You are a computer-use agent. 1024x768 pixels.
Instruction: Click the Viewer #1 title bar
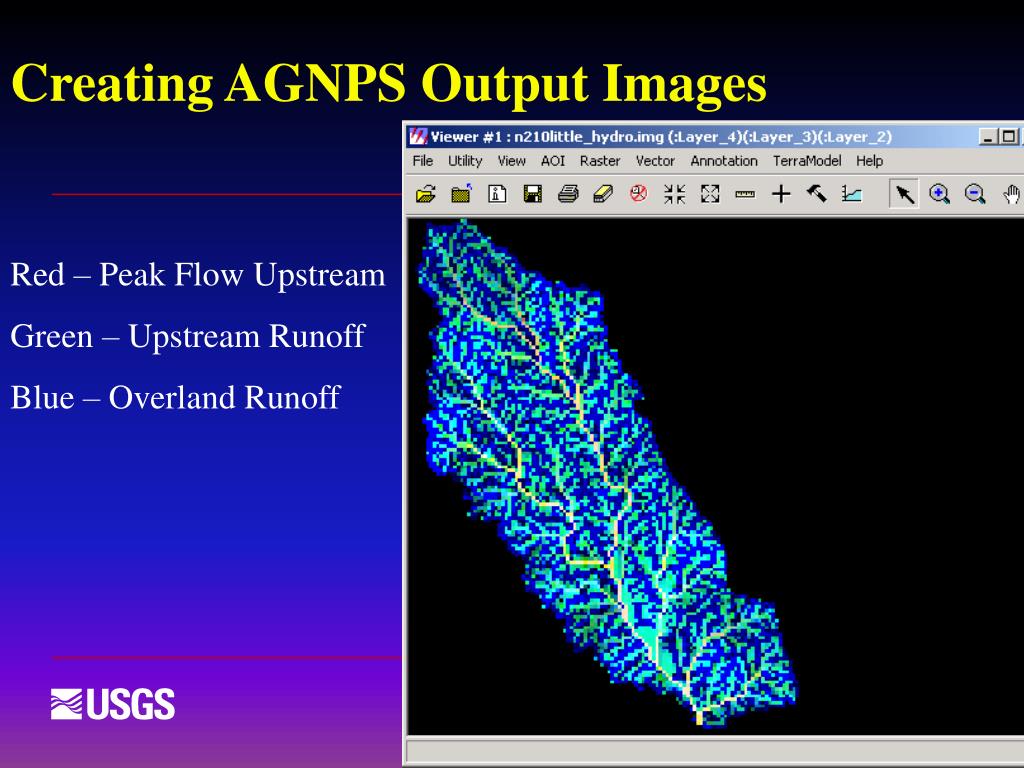coord(713,136)
